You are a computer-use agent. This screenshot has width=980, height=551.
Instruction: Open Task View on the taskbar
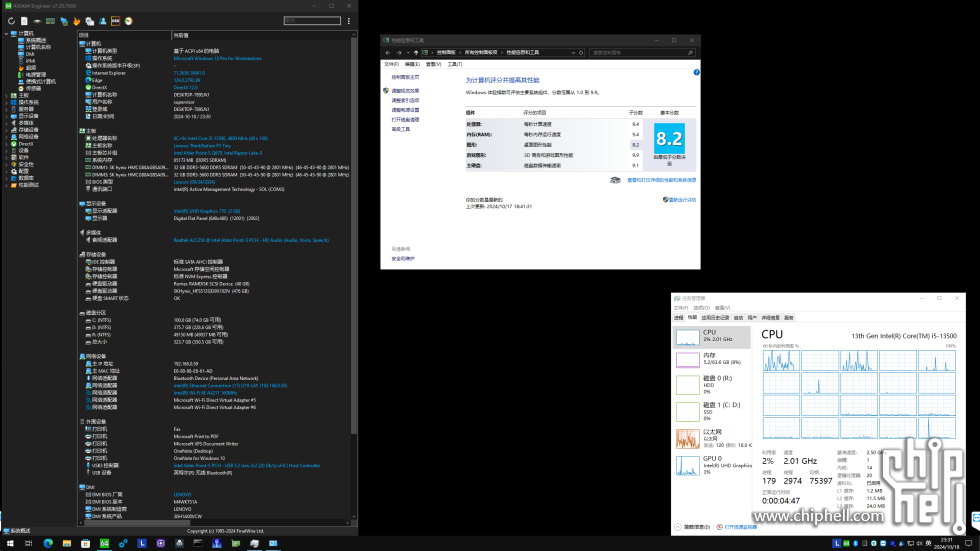click(29, 544)
